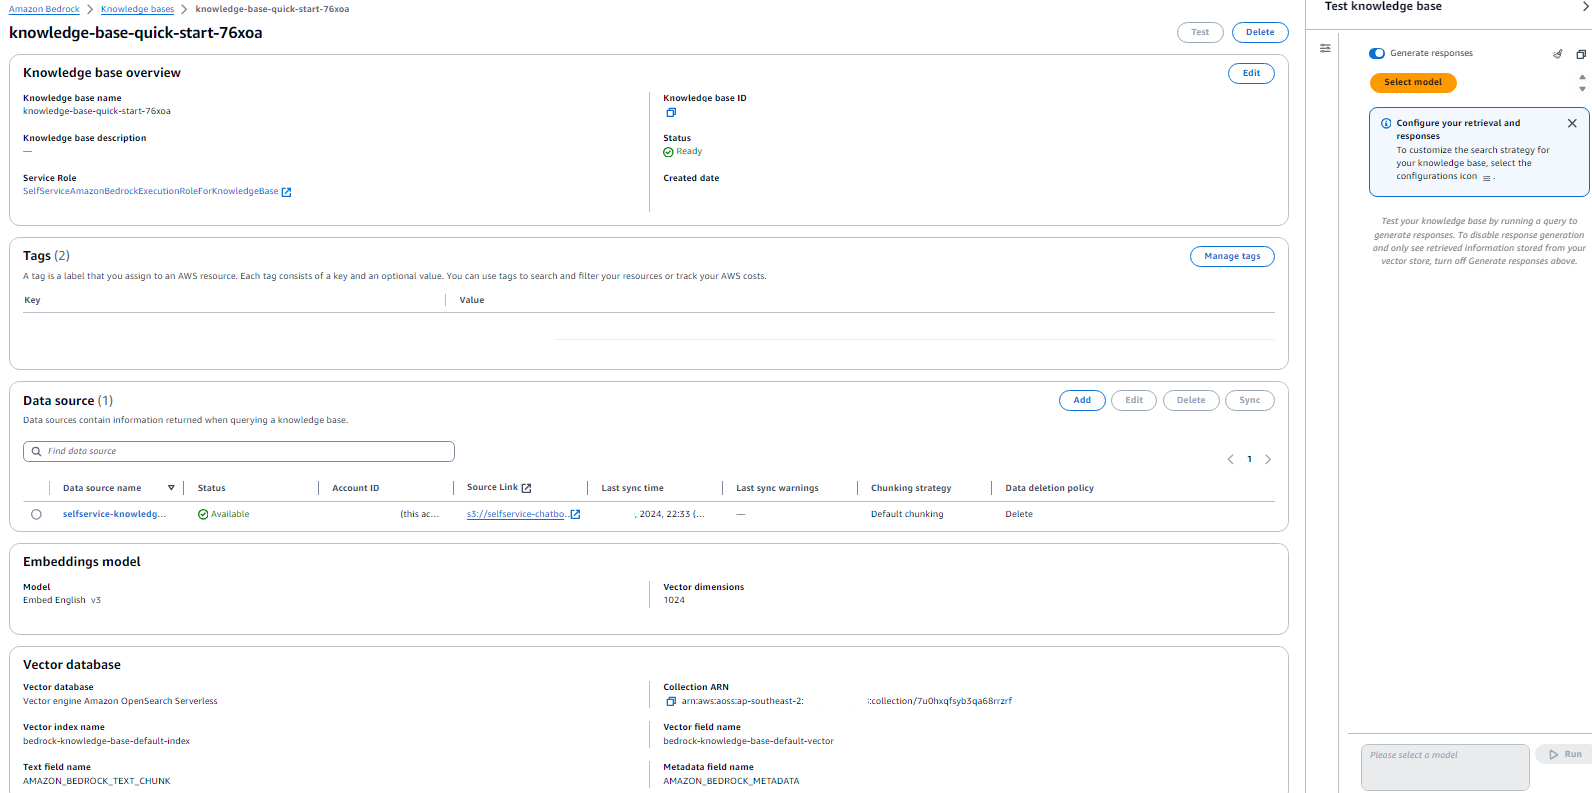This screenshot has height=793, width=1592.
Task: Click the AMAZON_BEDROCK_TEXT_CHUNK value
Action: 97,781
